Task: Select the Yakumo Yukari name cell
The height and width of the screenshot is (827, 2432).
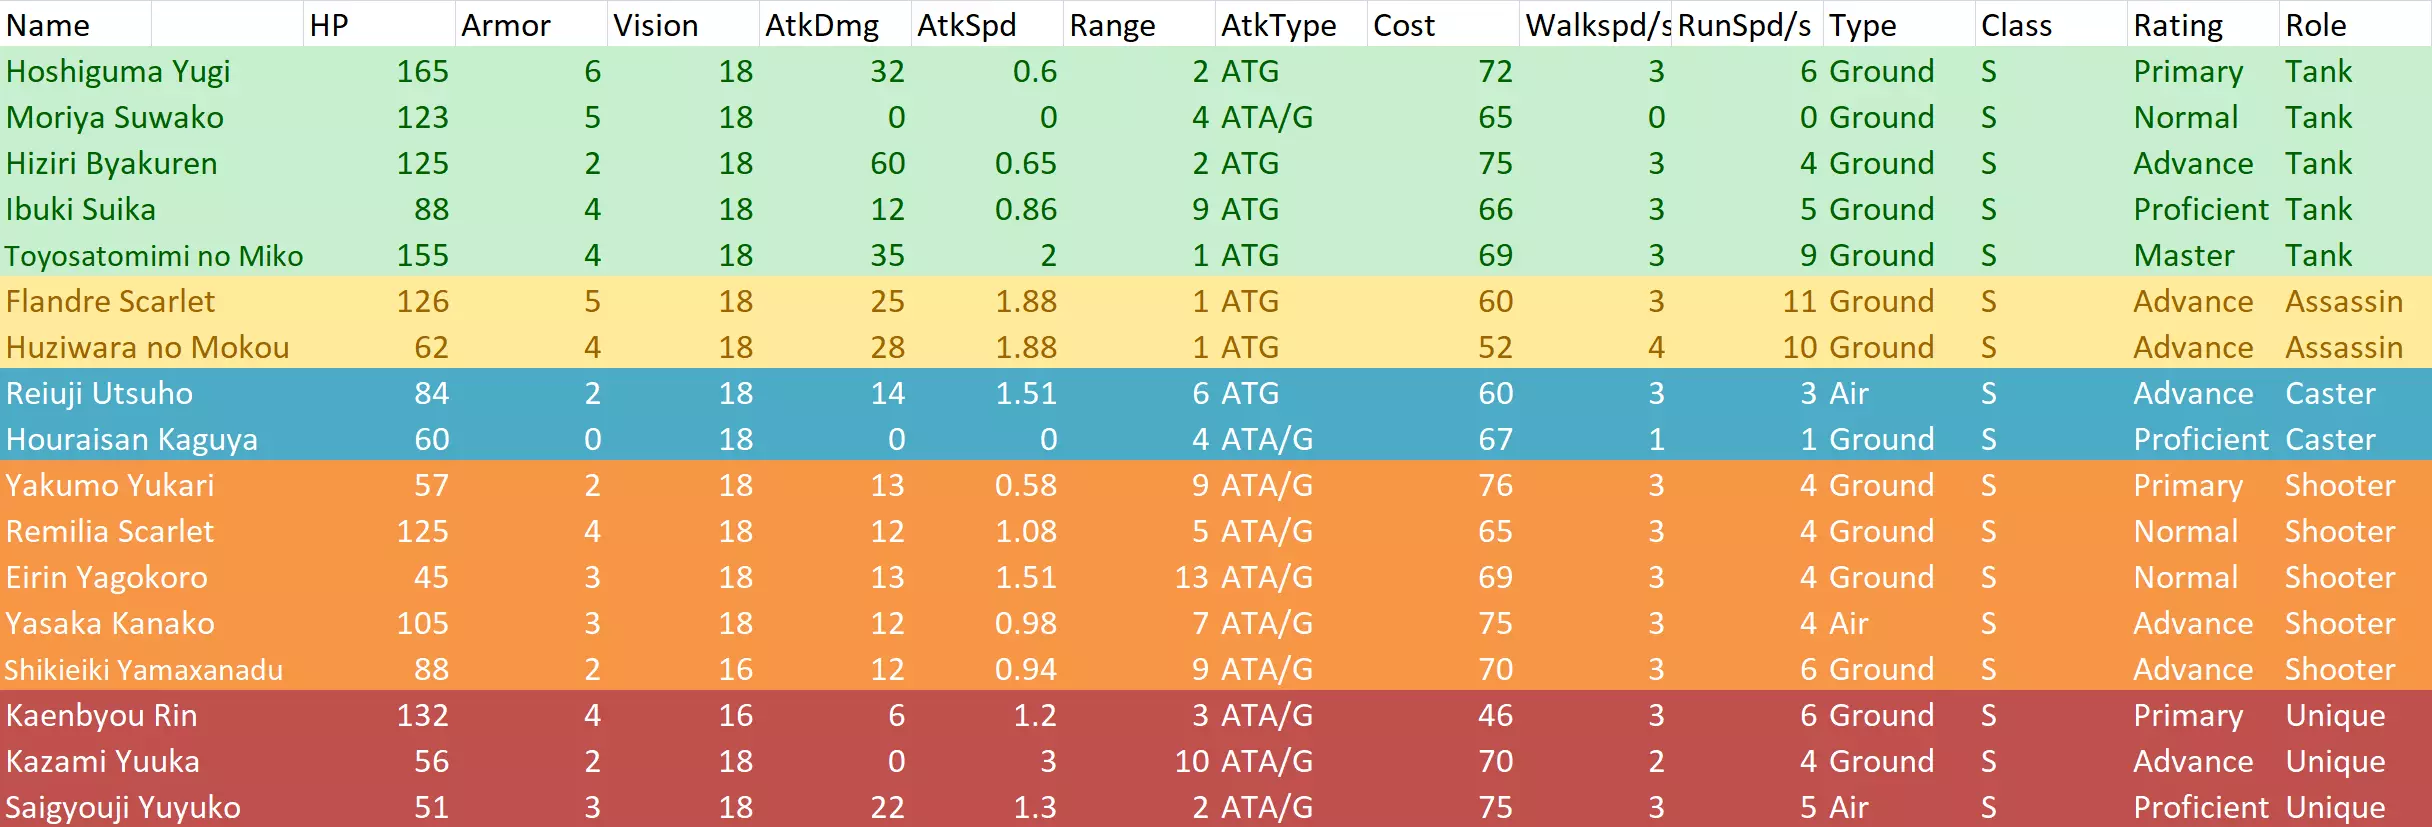Action: click(x=110, y=485)
